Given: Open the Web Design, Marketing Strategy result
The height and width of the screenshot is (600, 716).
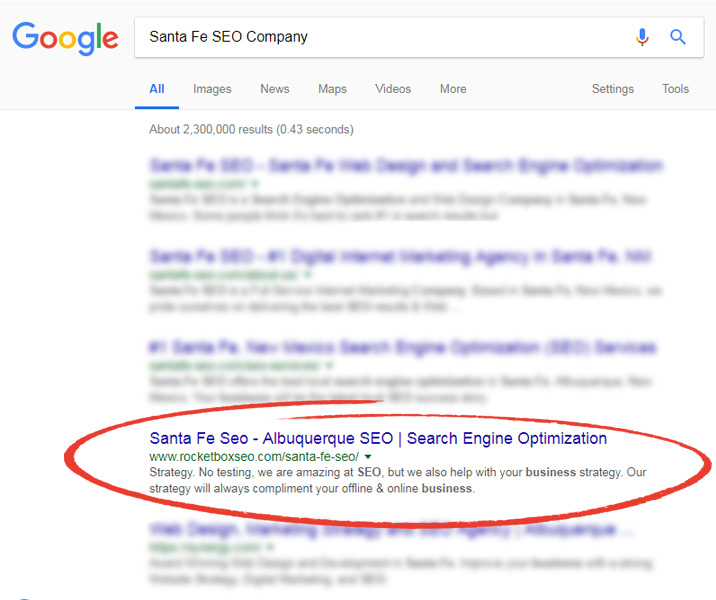Looking at the screenshot, I should pos(390,529).
